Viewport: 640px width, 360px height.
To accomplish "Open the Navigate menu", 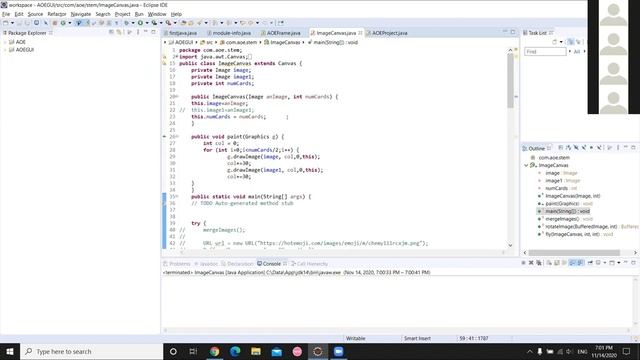I will coord(81,14).
